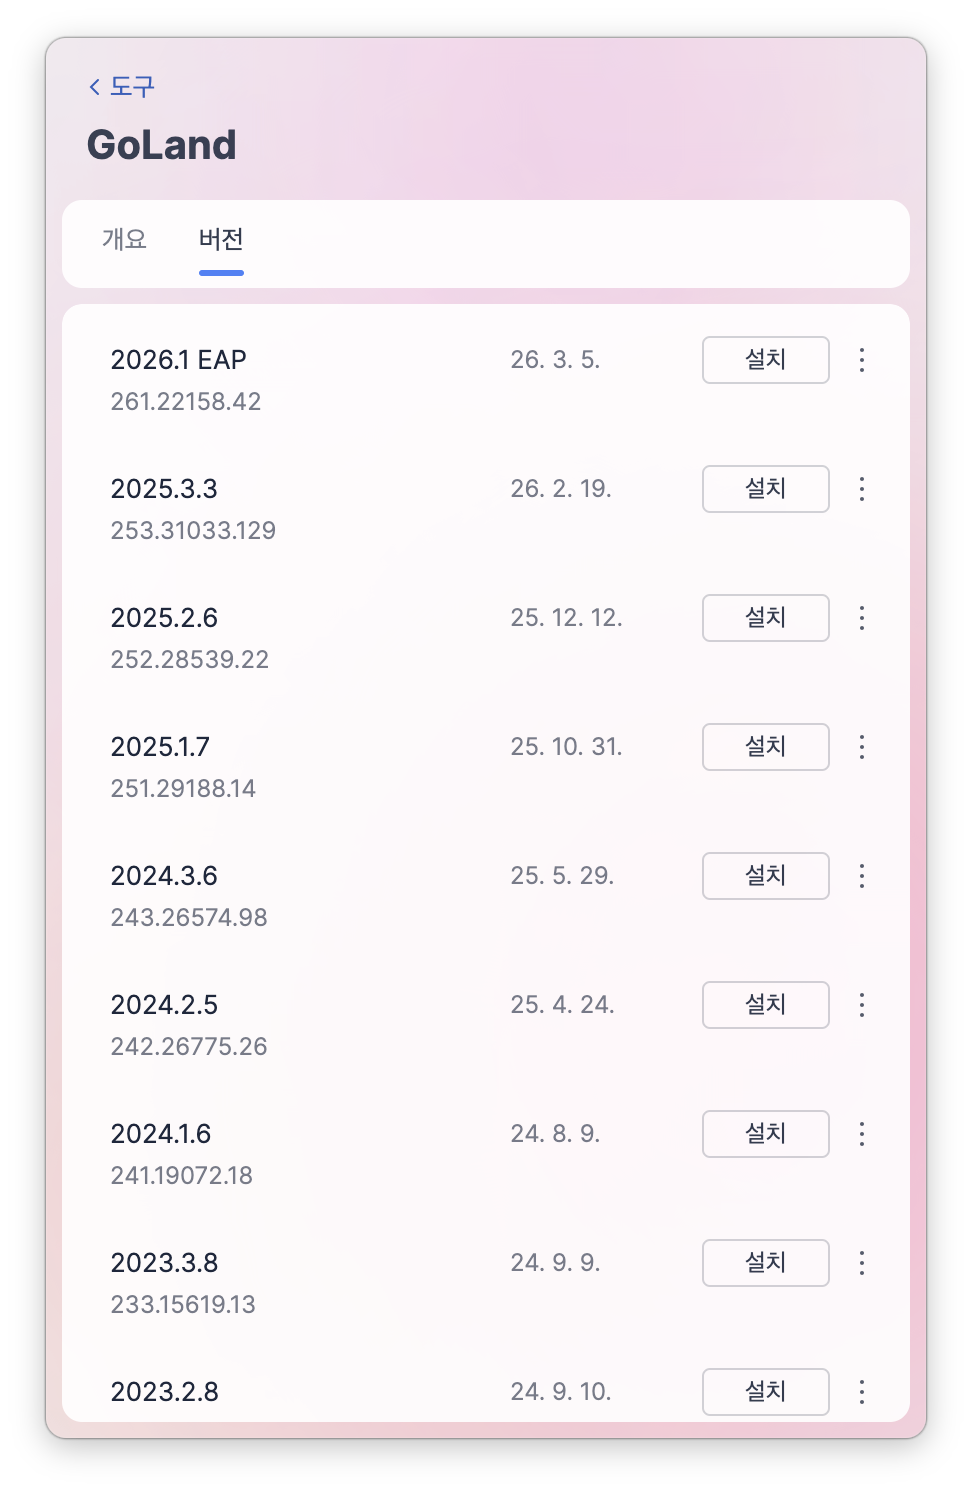972x1492 pixels.
Task: Install GoLand version 2024.2.5
Action: [x=766, y=1005]
